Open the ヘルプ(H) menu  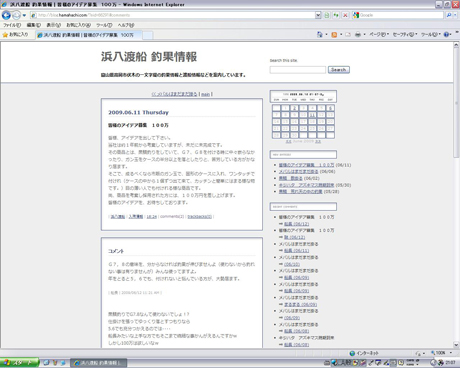pos(126,25)
